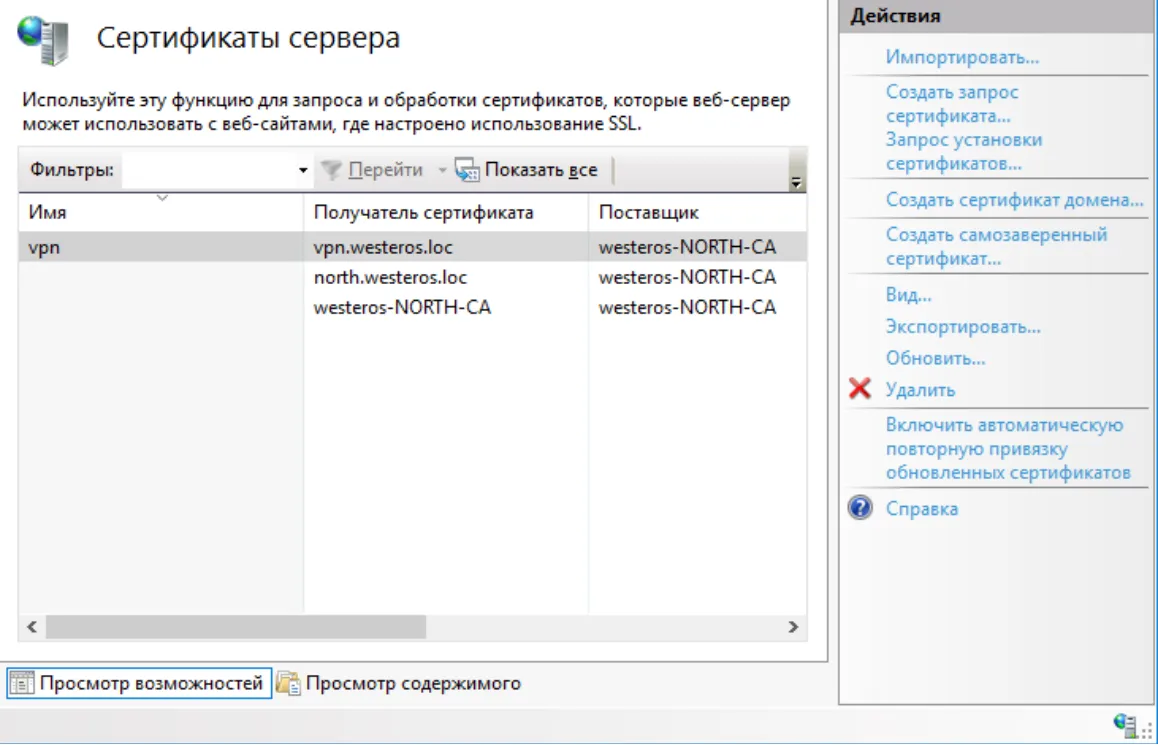Click the horizontal scrollbar thumb

pyautogui.click(x=236, y=627)
